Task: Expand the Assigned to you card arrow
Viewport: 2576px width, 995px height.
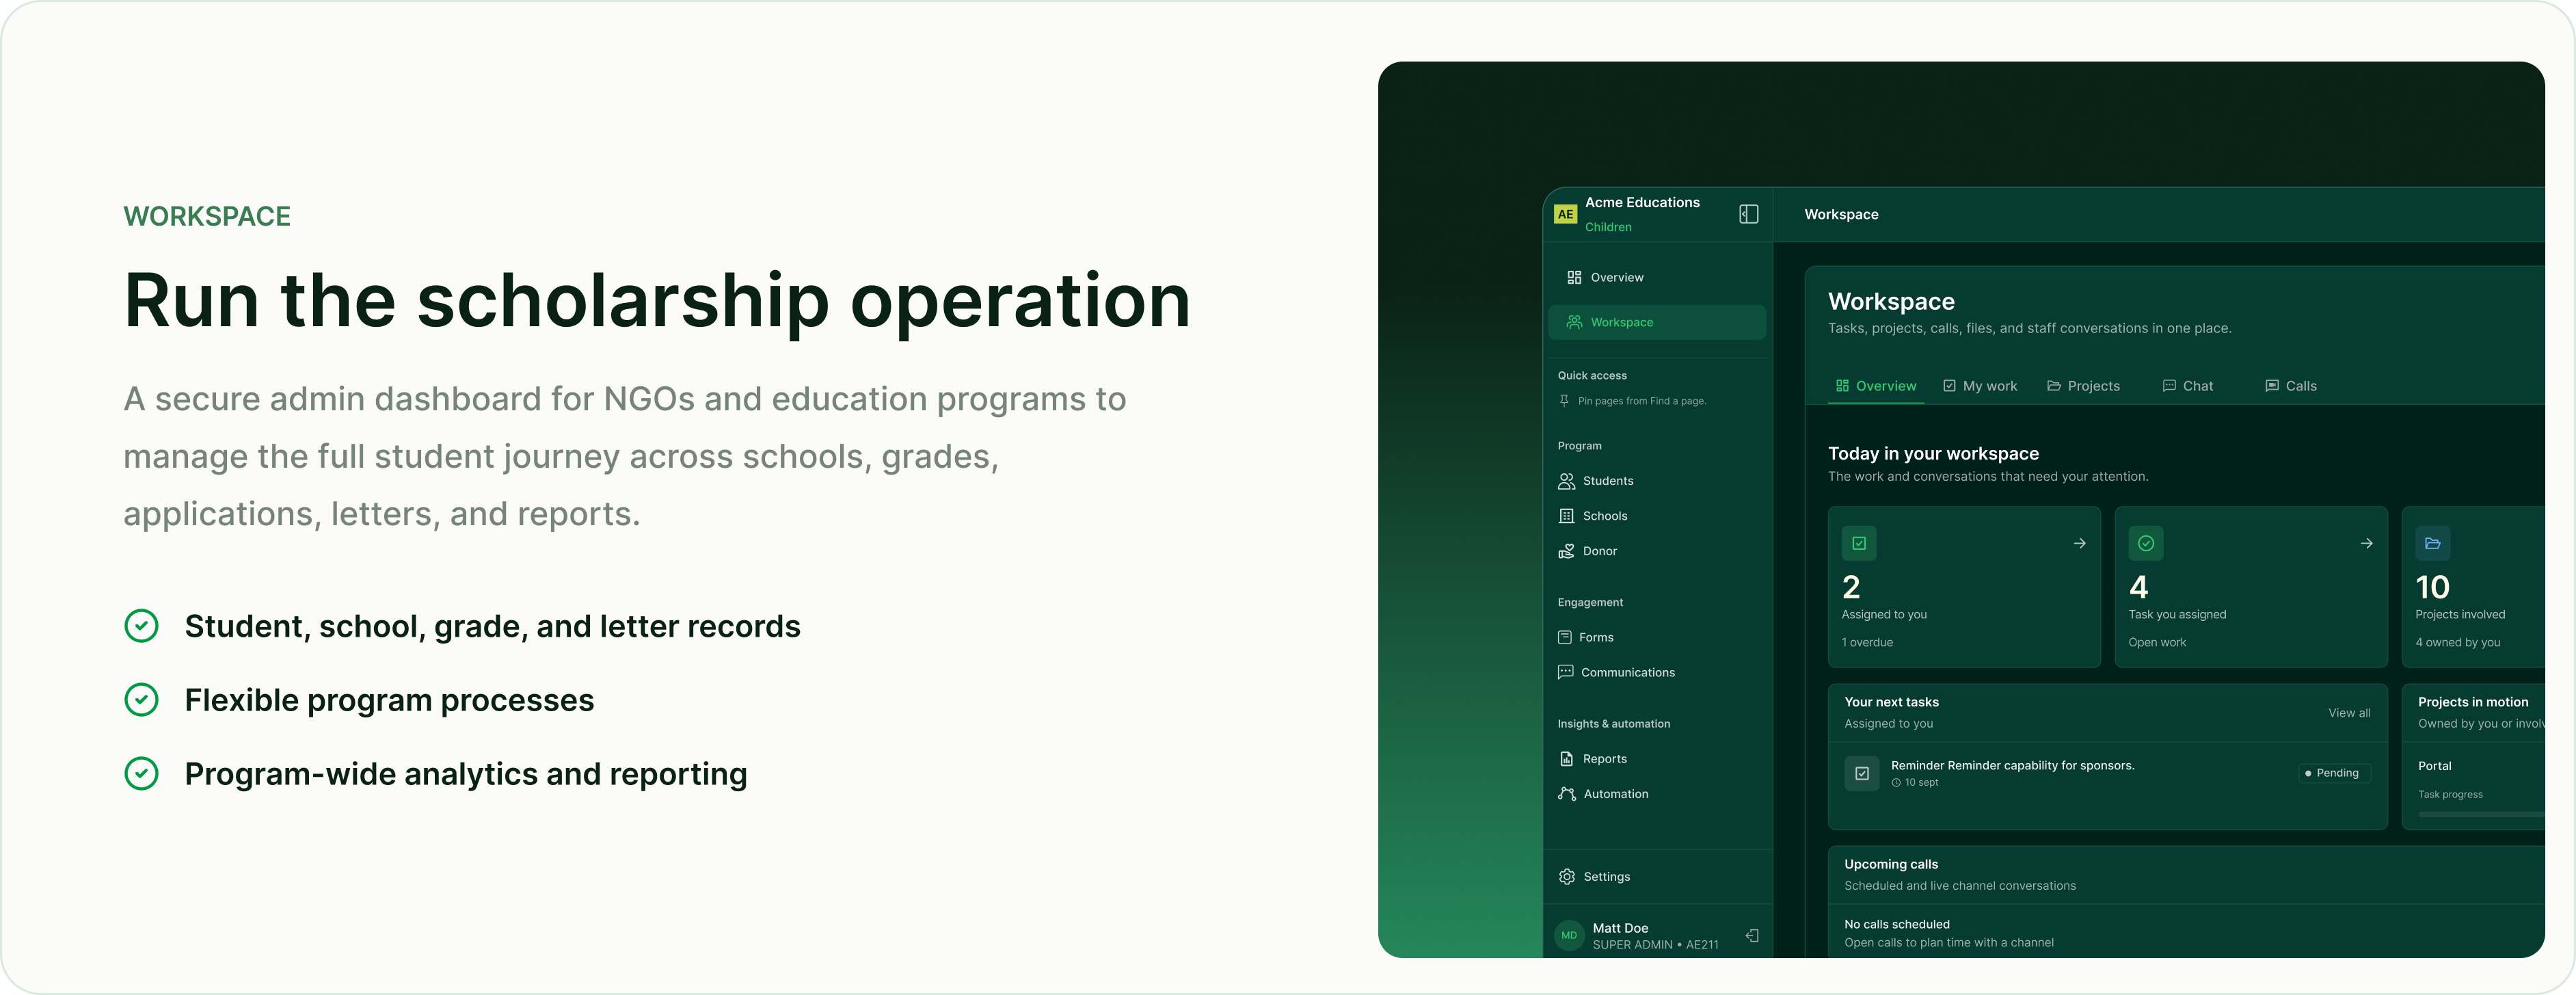Action: 2079,544
